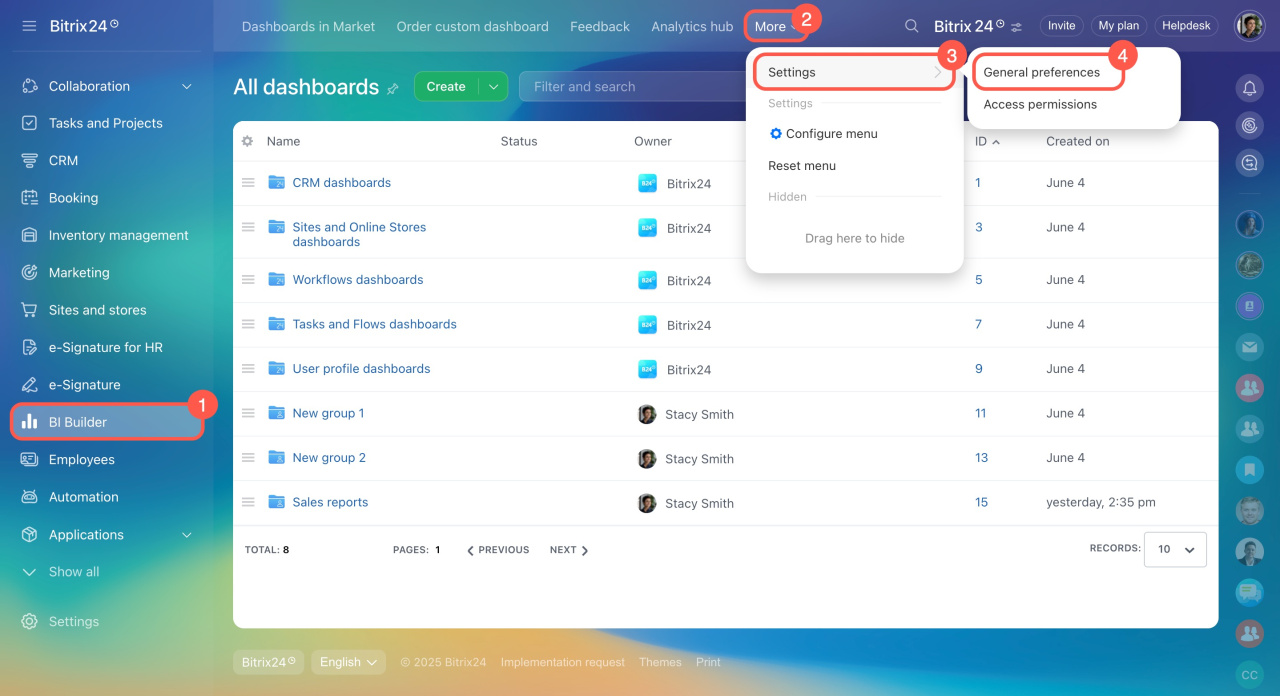
Task: Open the Feedback menu item
Action: coord(600,26)
